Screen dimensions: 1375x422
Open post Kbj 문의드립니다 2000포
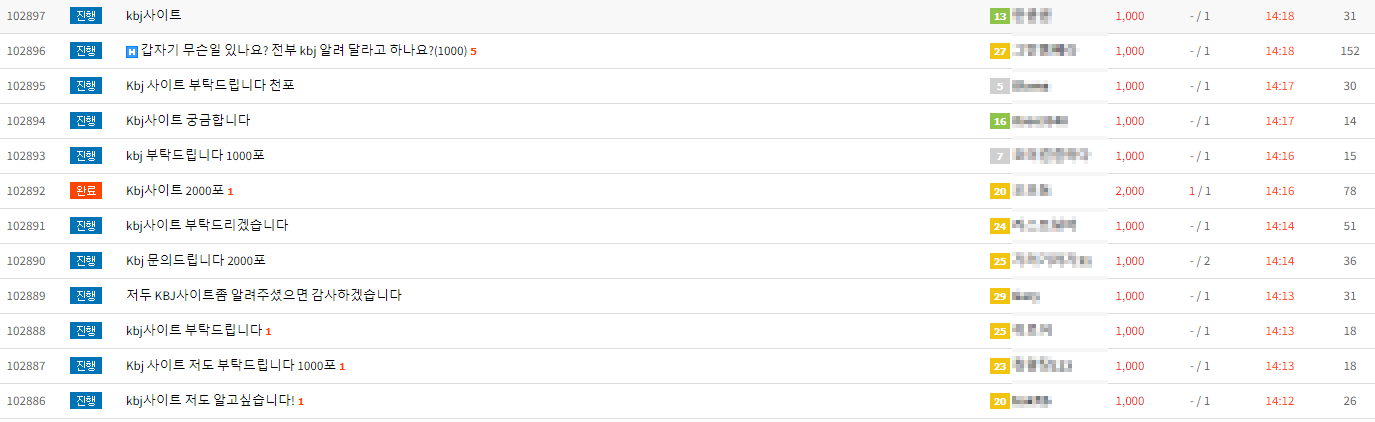point(195,261)
